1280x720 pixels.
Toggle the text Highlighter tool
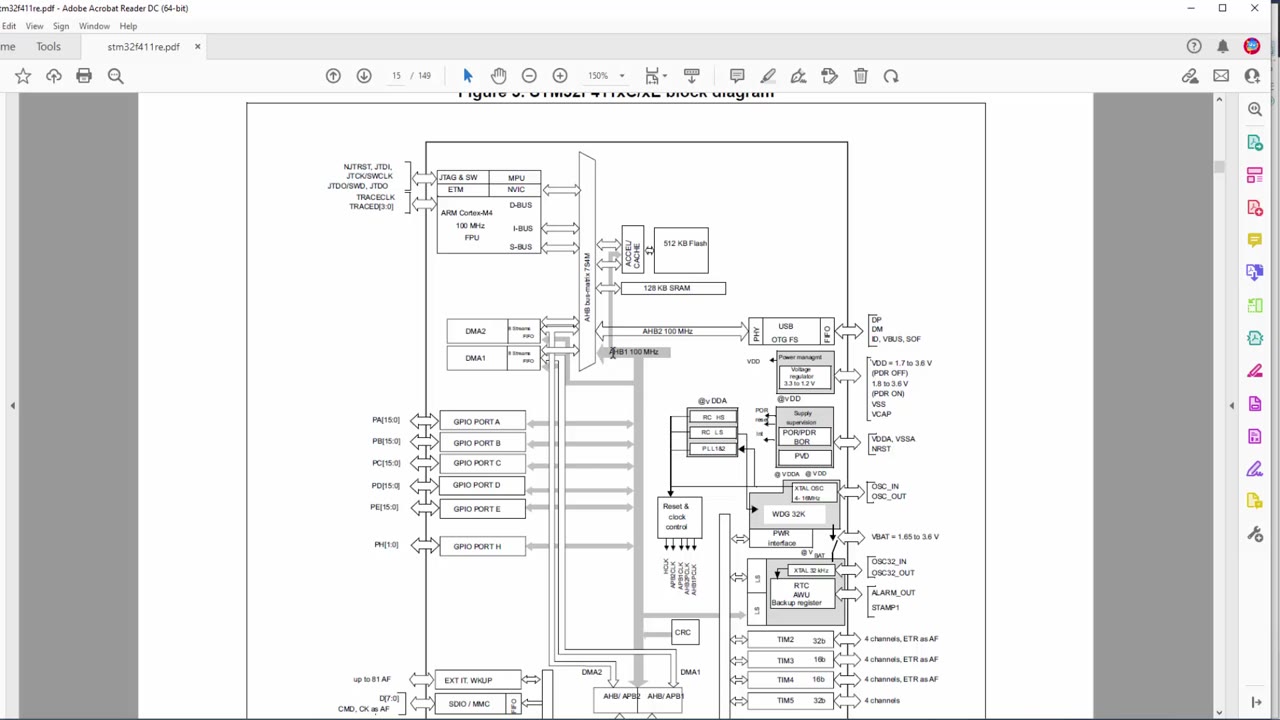pyautogui.click(x=768, y=76)
